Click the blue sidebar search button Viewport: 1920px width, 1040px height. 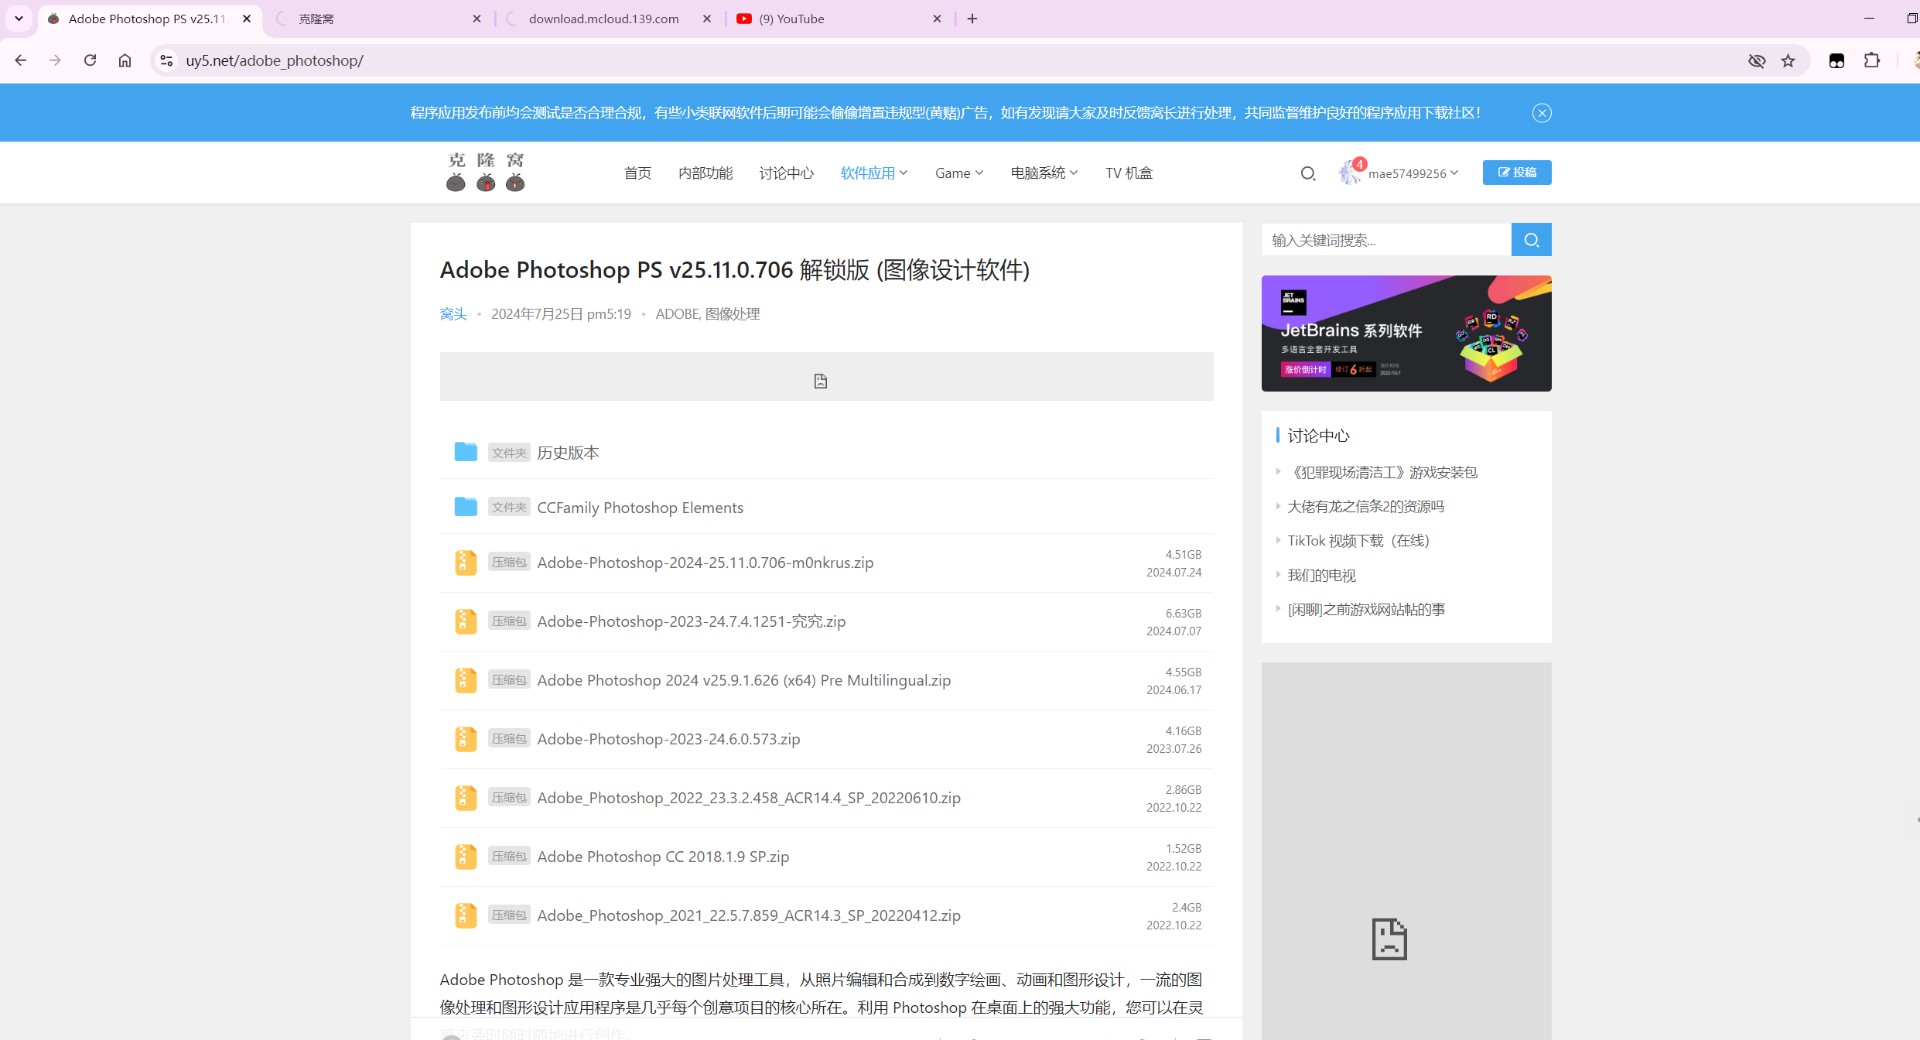(1531, 240)
